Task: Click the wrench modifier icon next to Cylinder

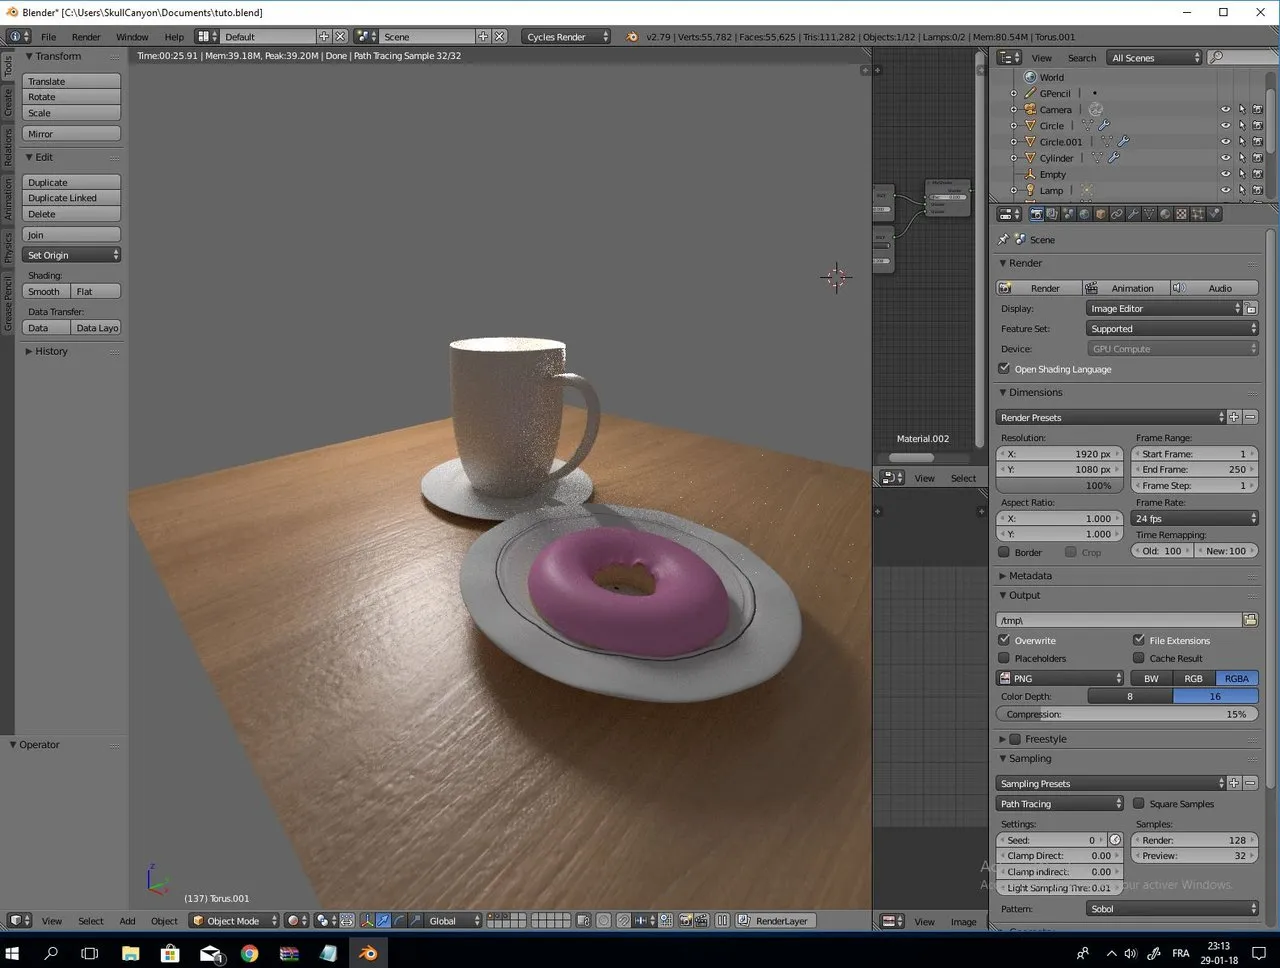Action: pos(1113,158)
